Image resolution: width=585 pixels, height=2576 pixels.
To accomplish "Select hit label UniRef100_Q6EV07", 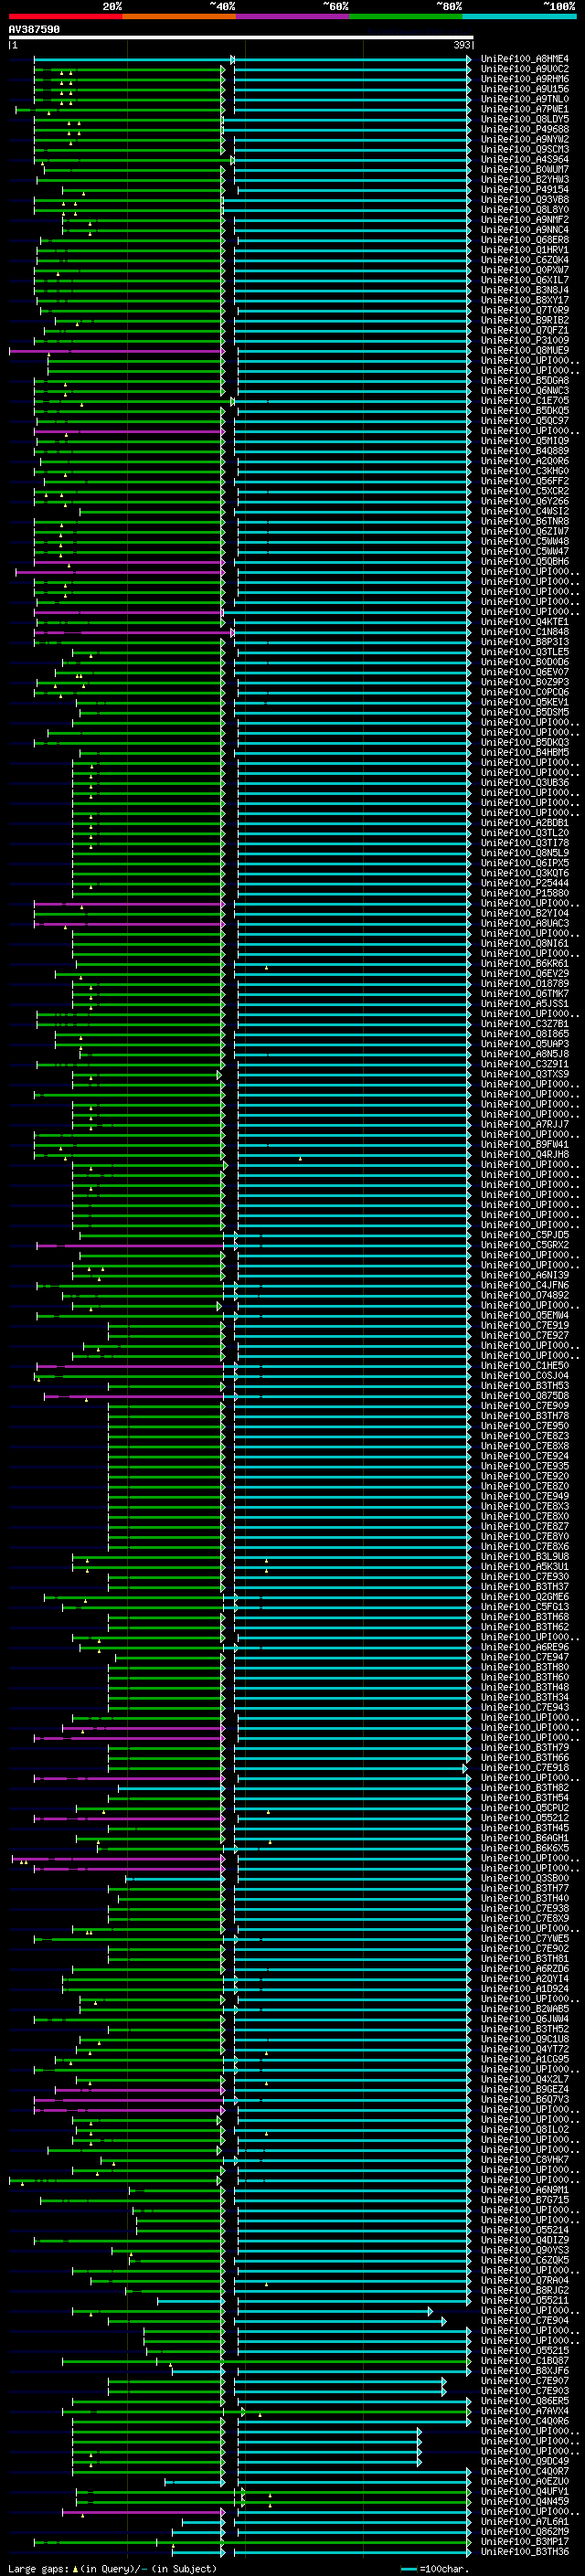I will point(525,672).
